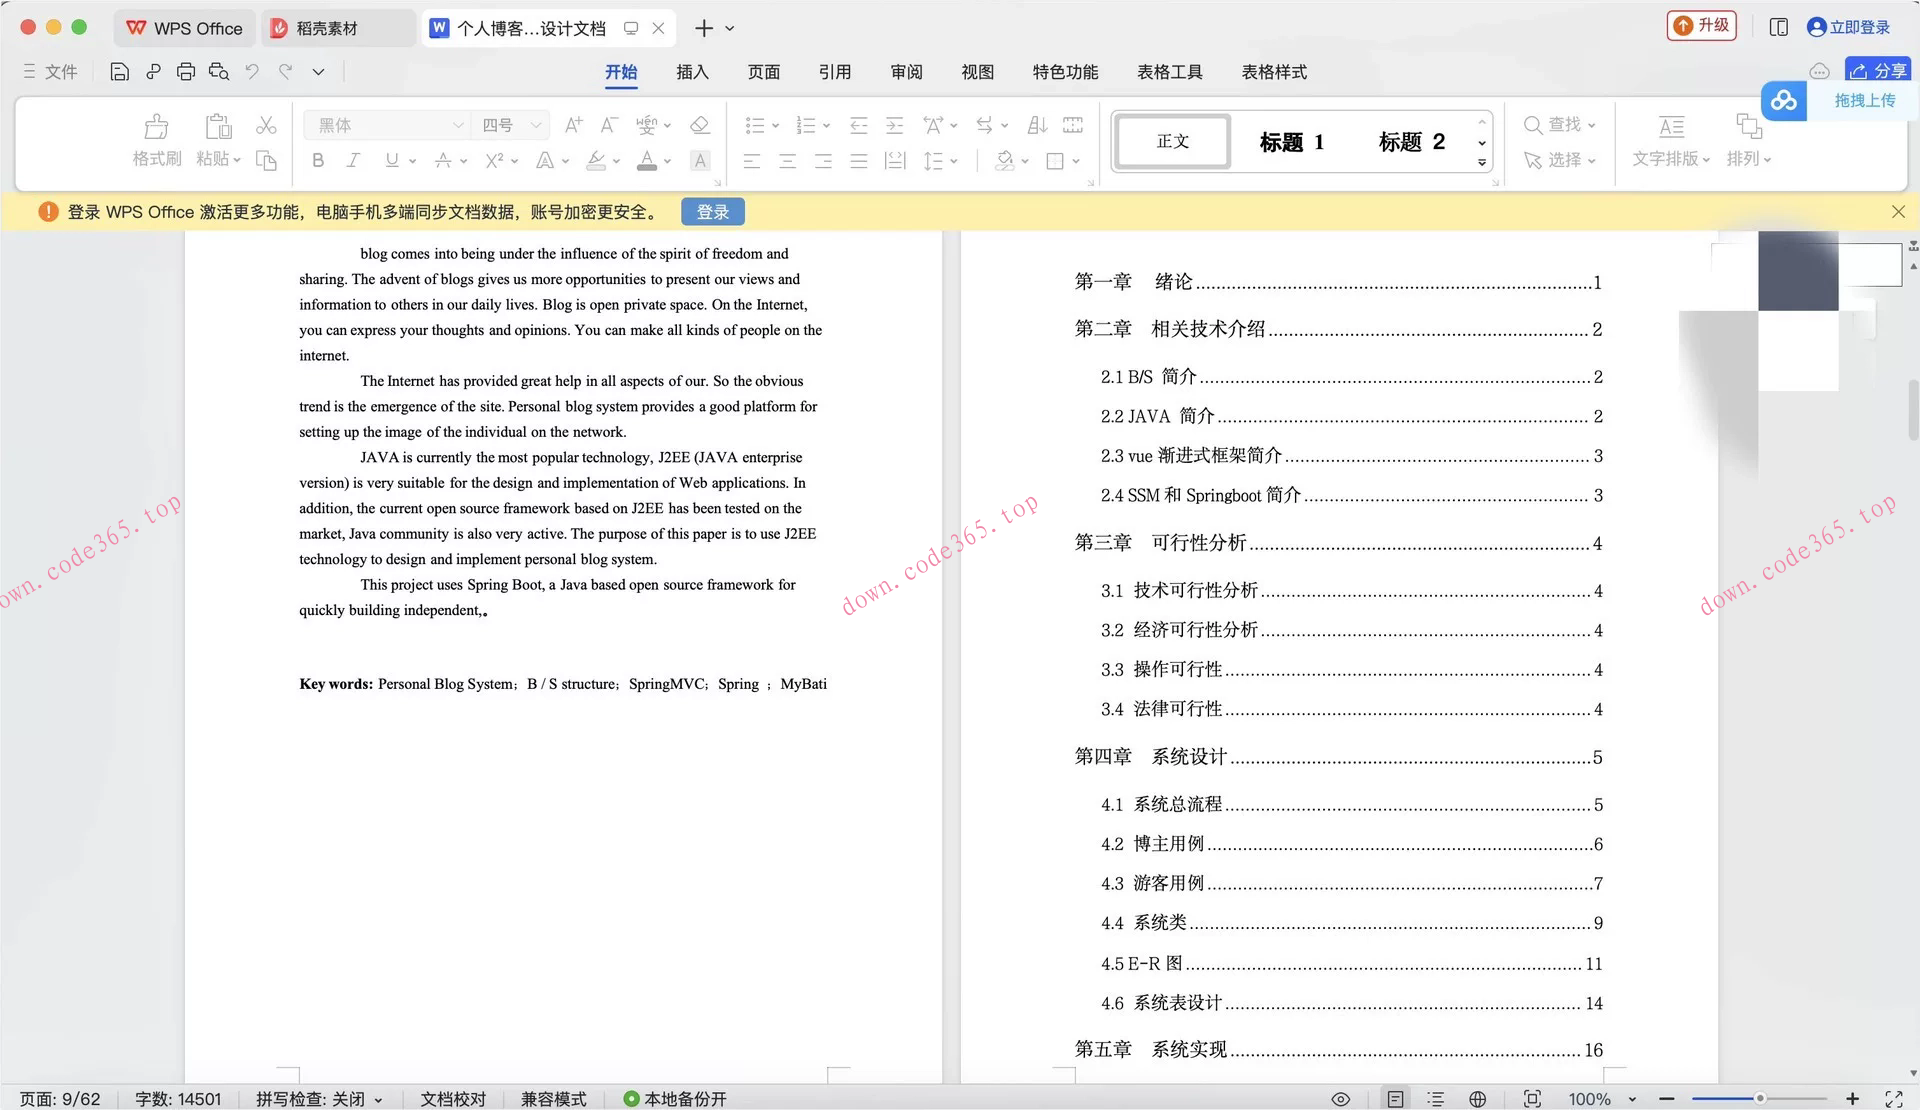Click the Bold formatting icon
Viewport: 1920px width, 1110px height.
(318, 161)
